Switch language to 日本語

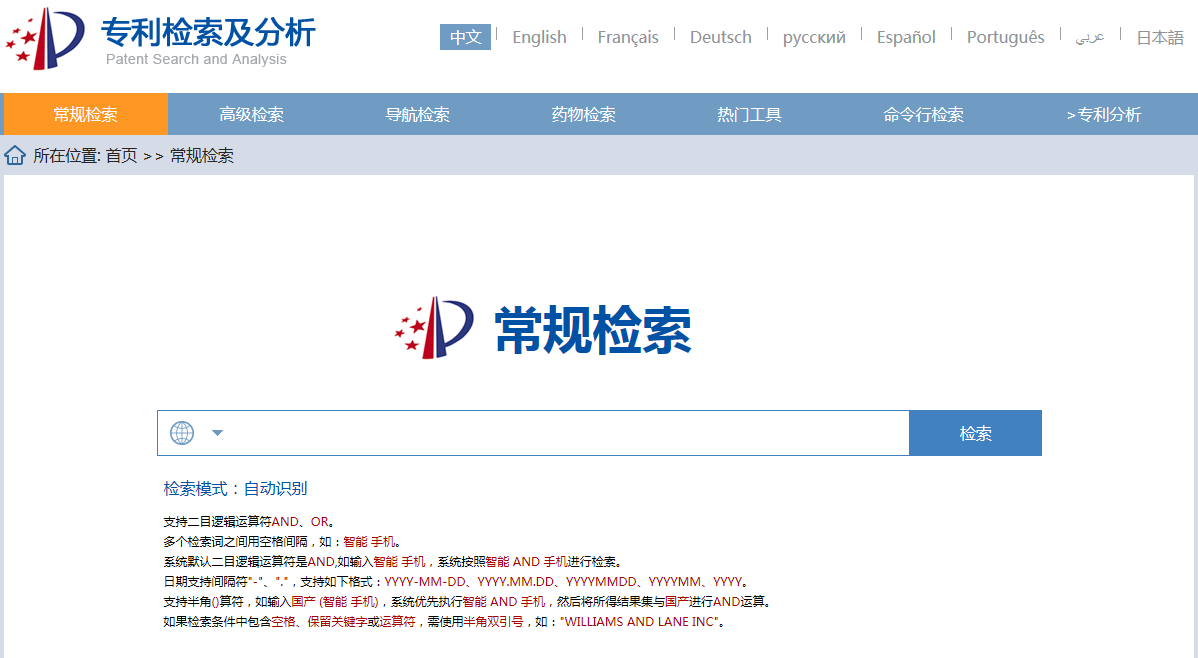[x=1160, y=37]
